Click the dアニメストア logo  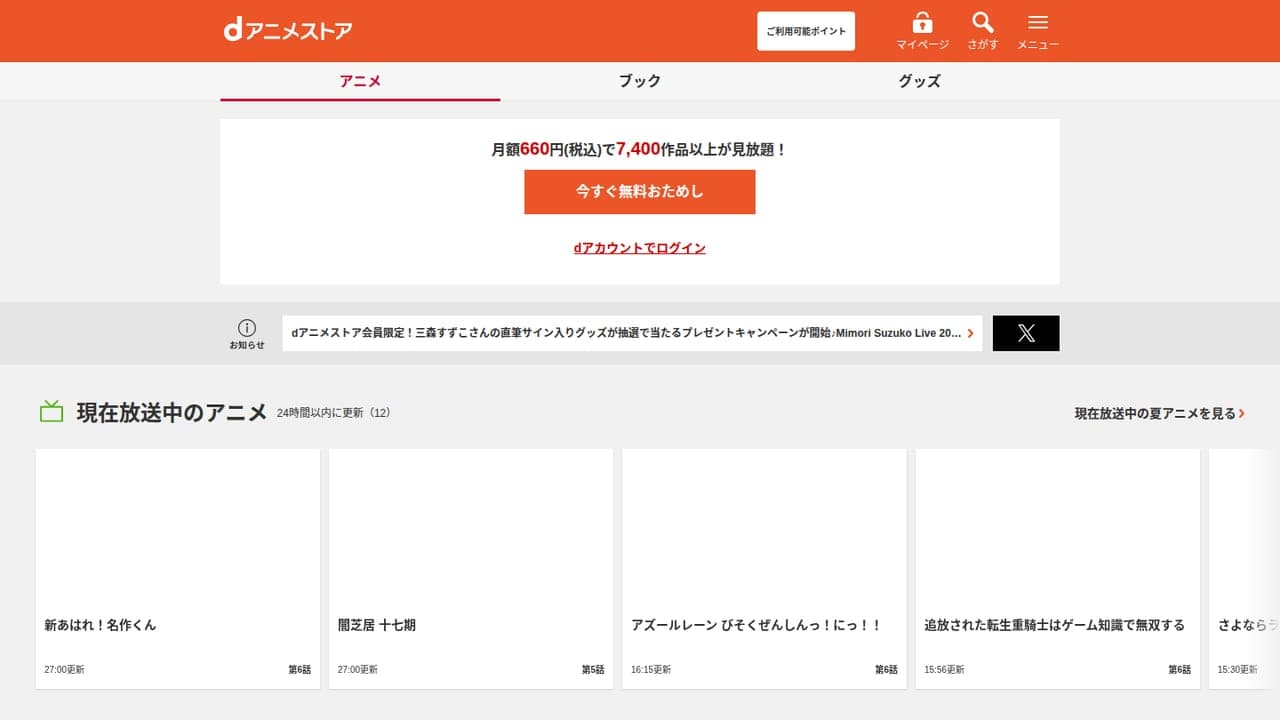288,30
